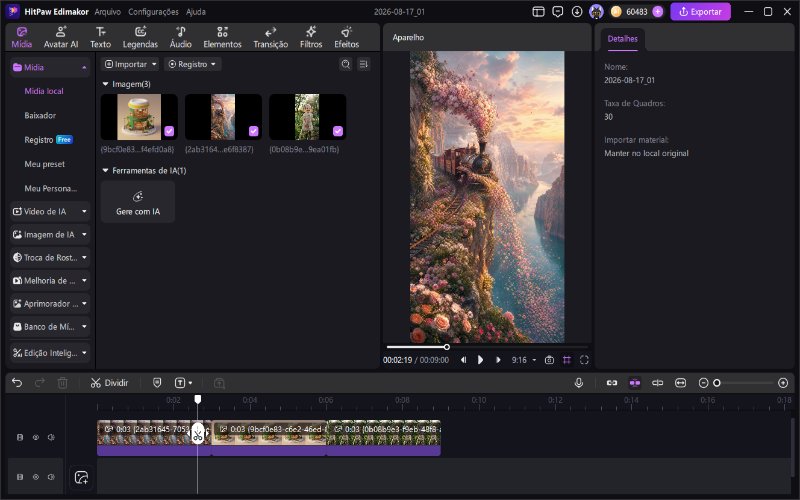Click the scissors on the playhead
This screenshot has width=800, height=500.
(x=197, y=434)
